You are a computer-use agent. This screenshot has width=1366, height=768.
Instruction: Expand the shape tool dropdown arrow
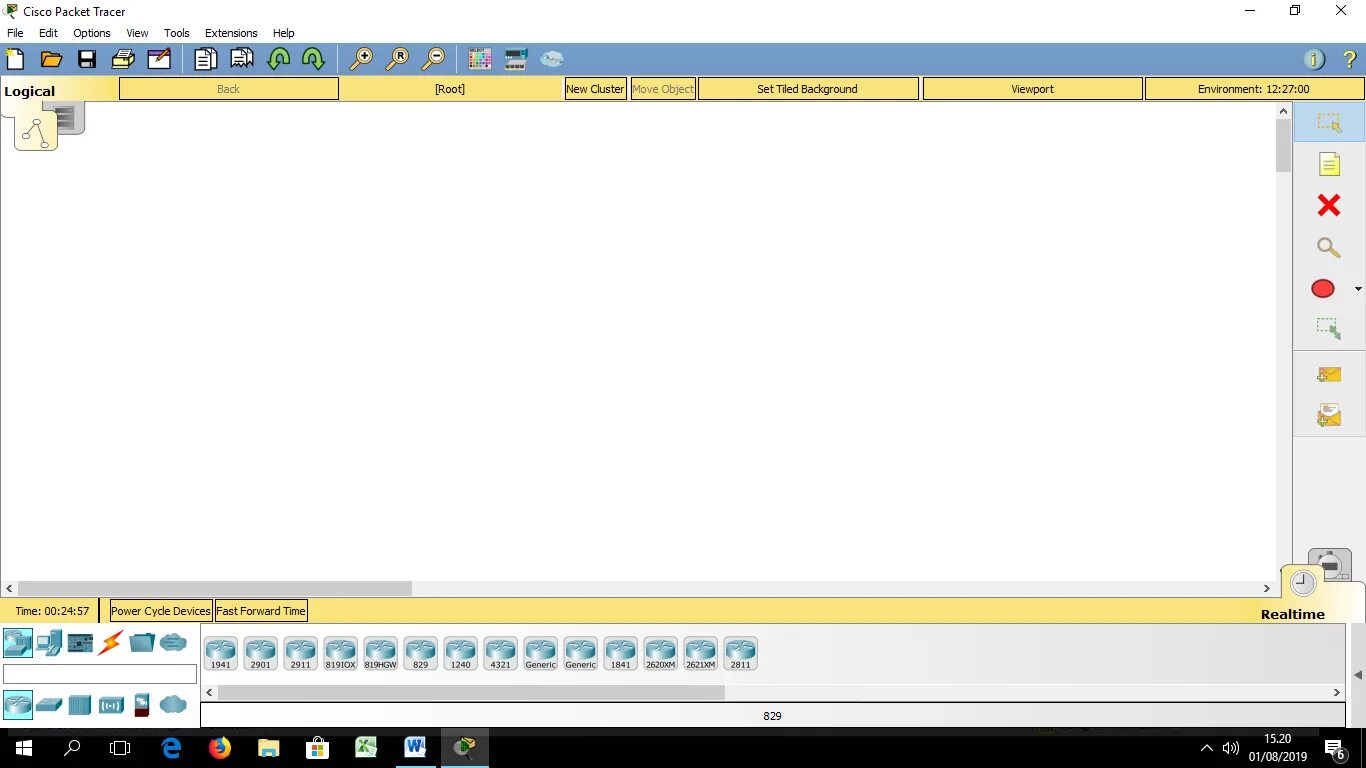1358,289
